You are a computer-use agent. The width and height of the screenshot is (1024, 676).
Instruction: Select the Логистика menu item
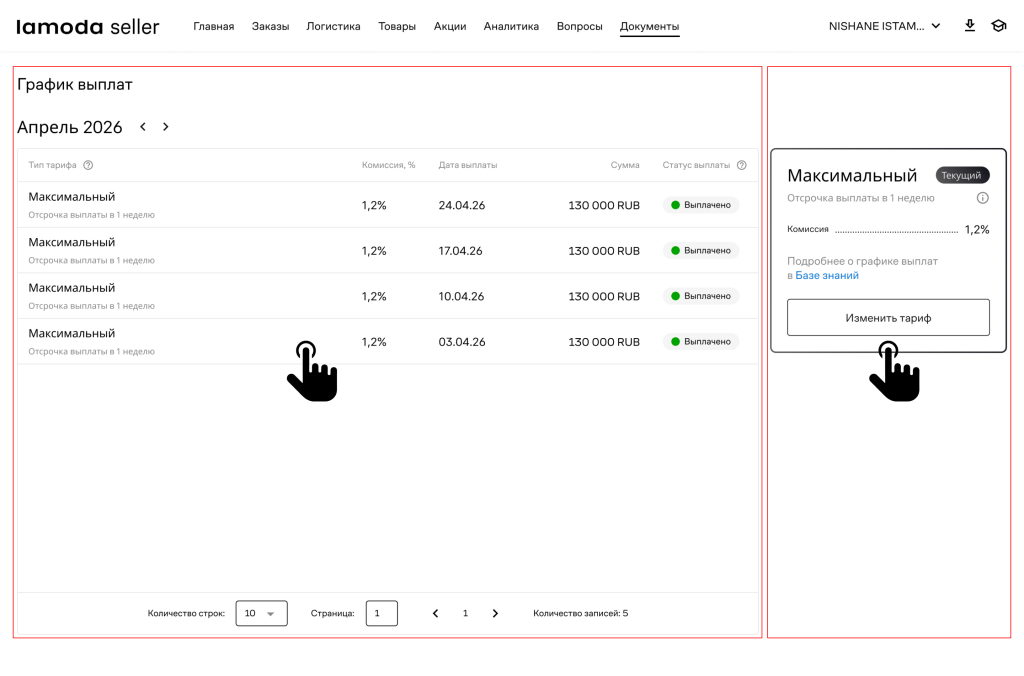pos(333,26)
